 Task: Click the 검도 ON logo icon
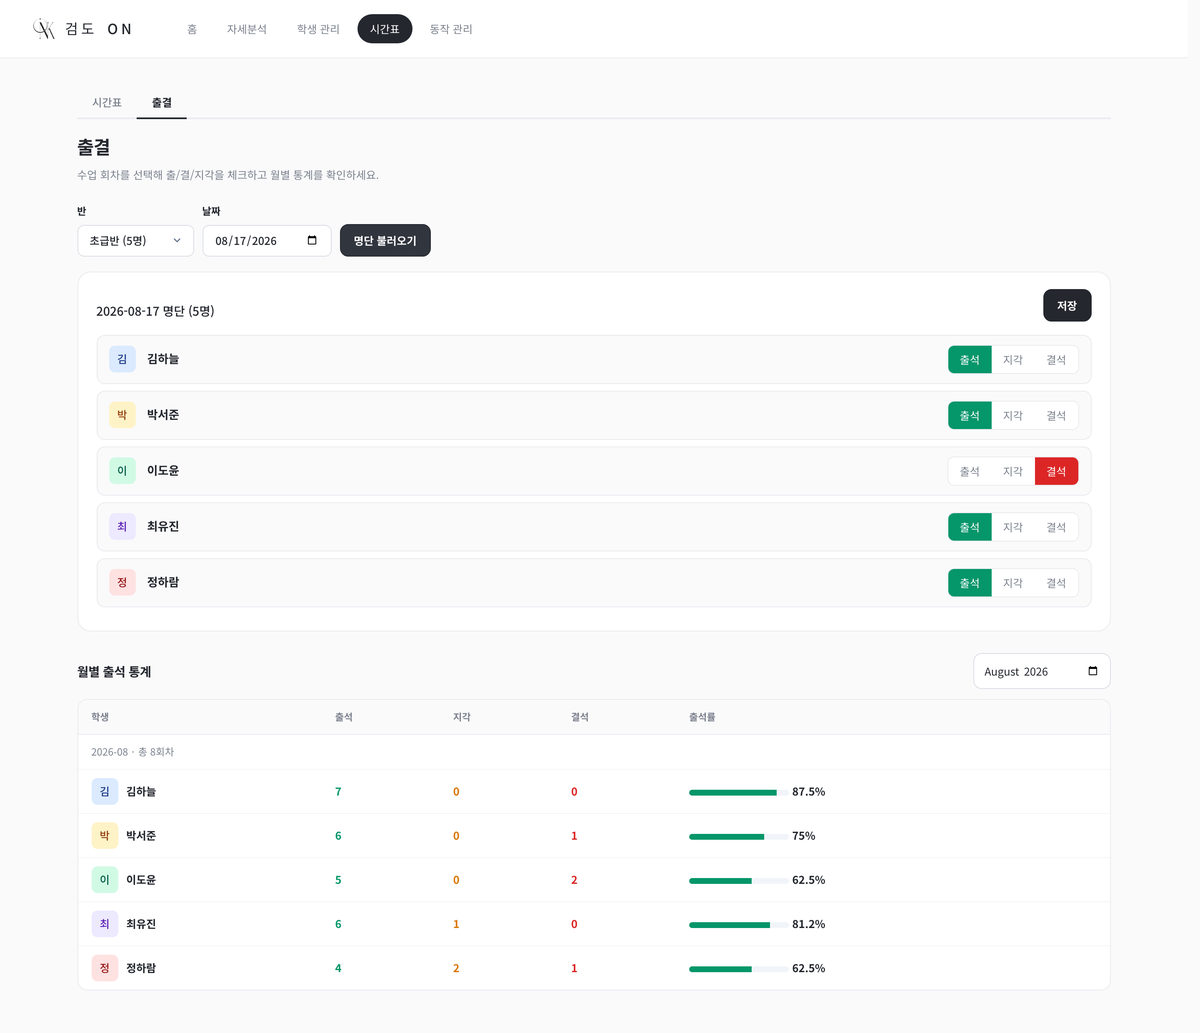(44, 29)
